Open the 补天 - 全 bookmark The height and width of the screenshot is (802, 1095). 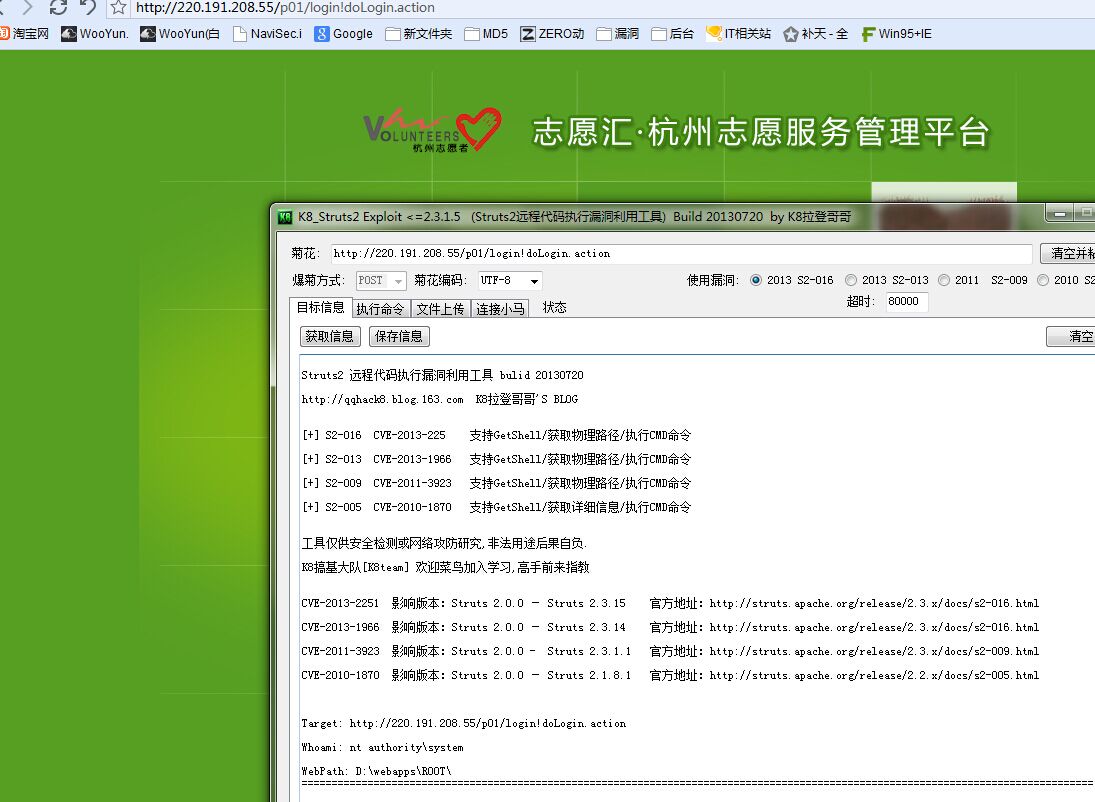816,34
